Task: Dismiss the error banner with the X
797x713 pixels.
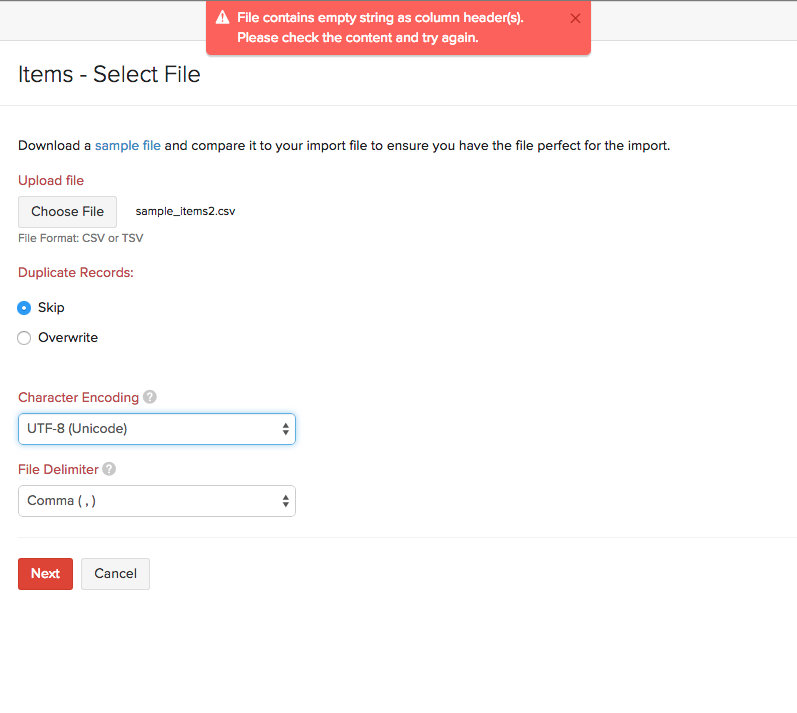Action: coord(575,18)
